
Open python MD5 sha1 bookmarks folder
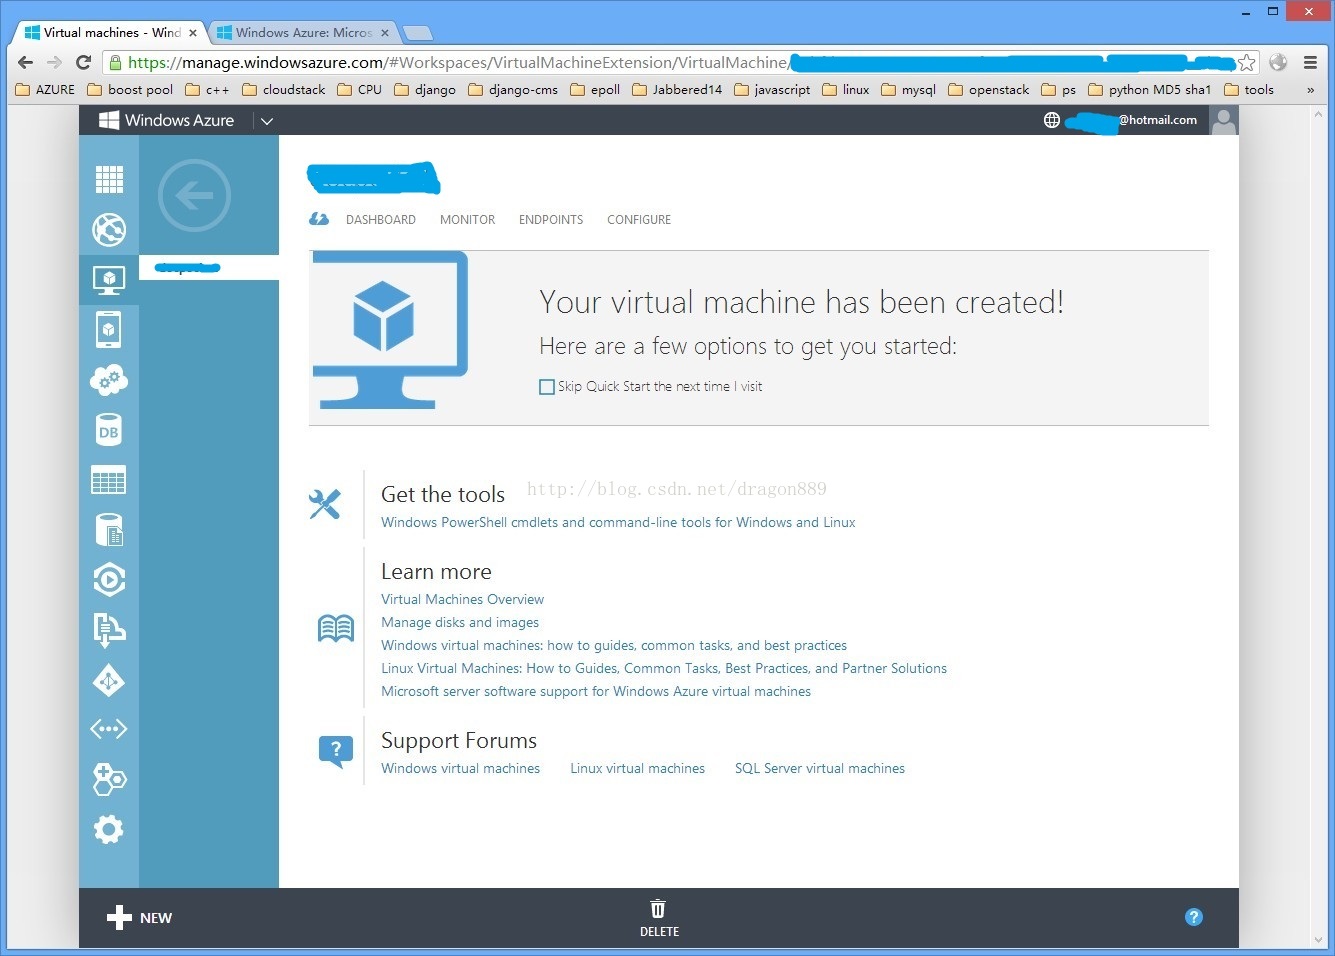coord(1150,90)
